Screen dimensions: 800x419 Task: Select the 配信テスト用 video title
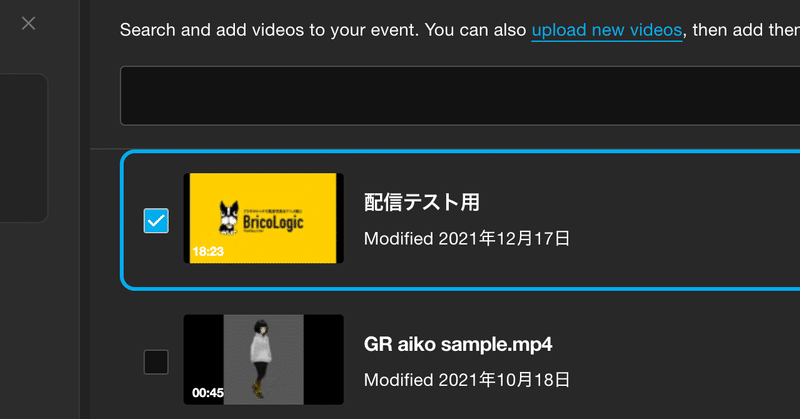(421, 202)
